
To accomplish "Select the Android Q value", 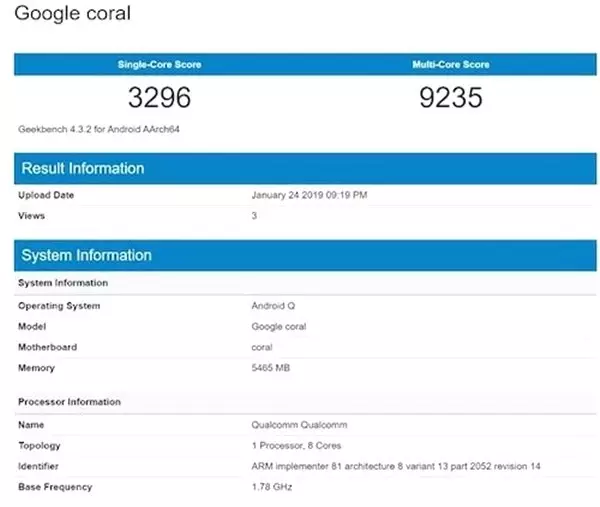I will (x=273, y=306).
